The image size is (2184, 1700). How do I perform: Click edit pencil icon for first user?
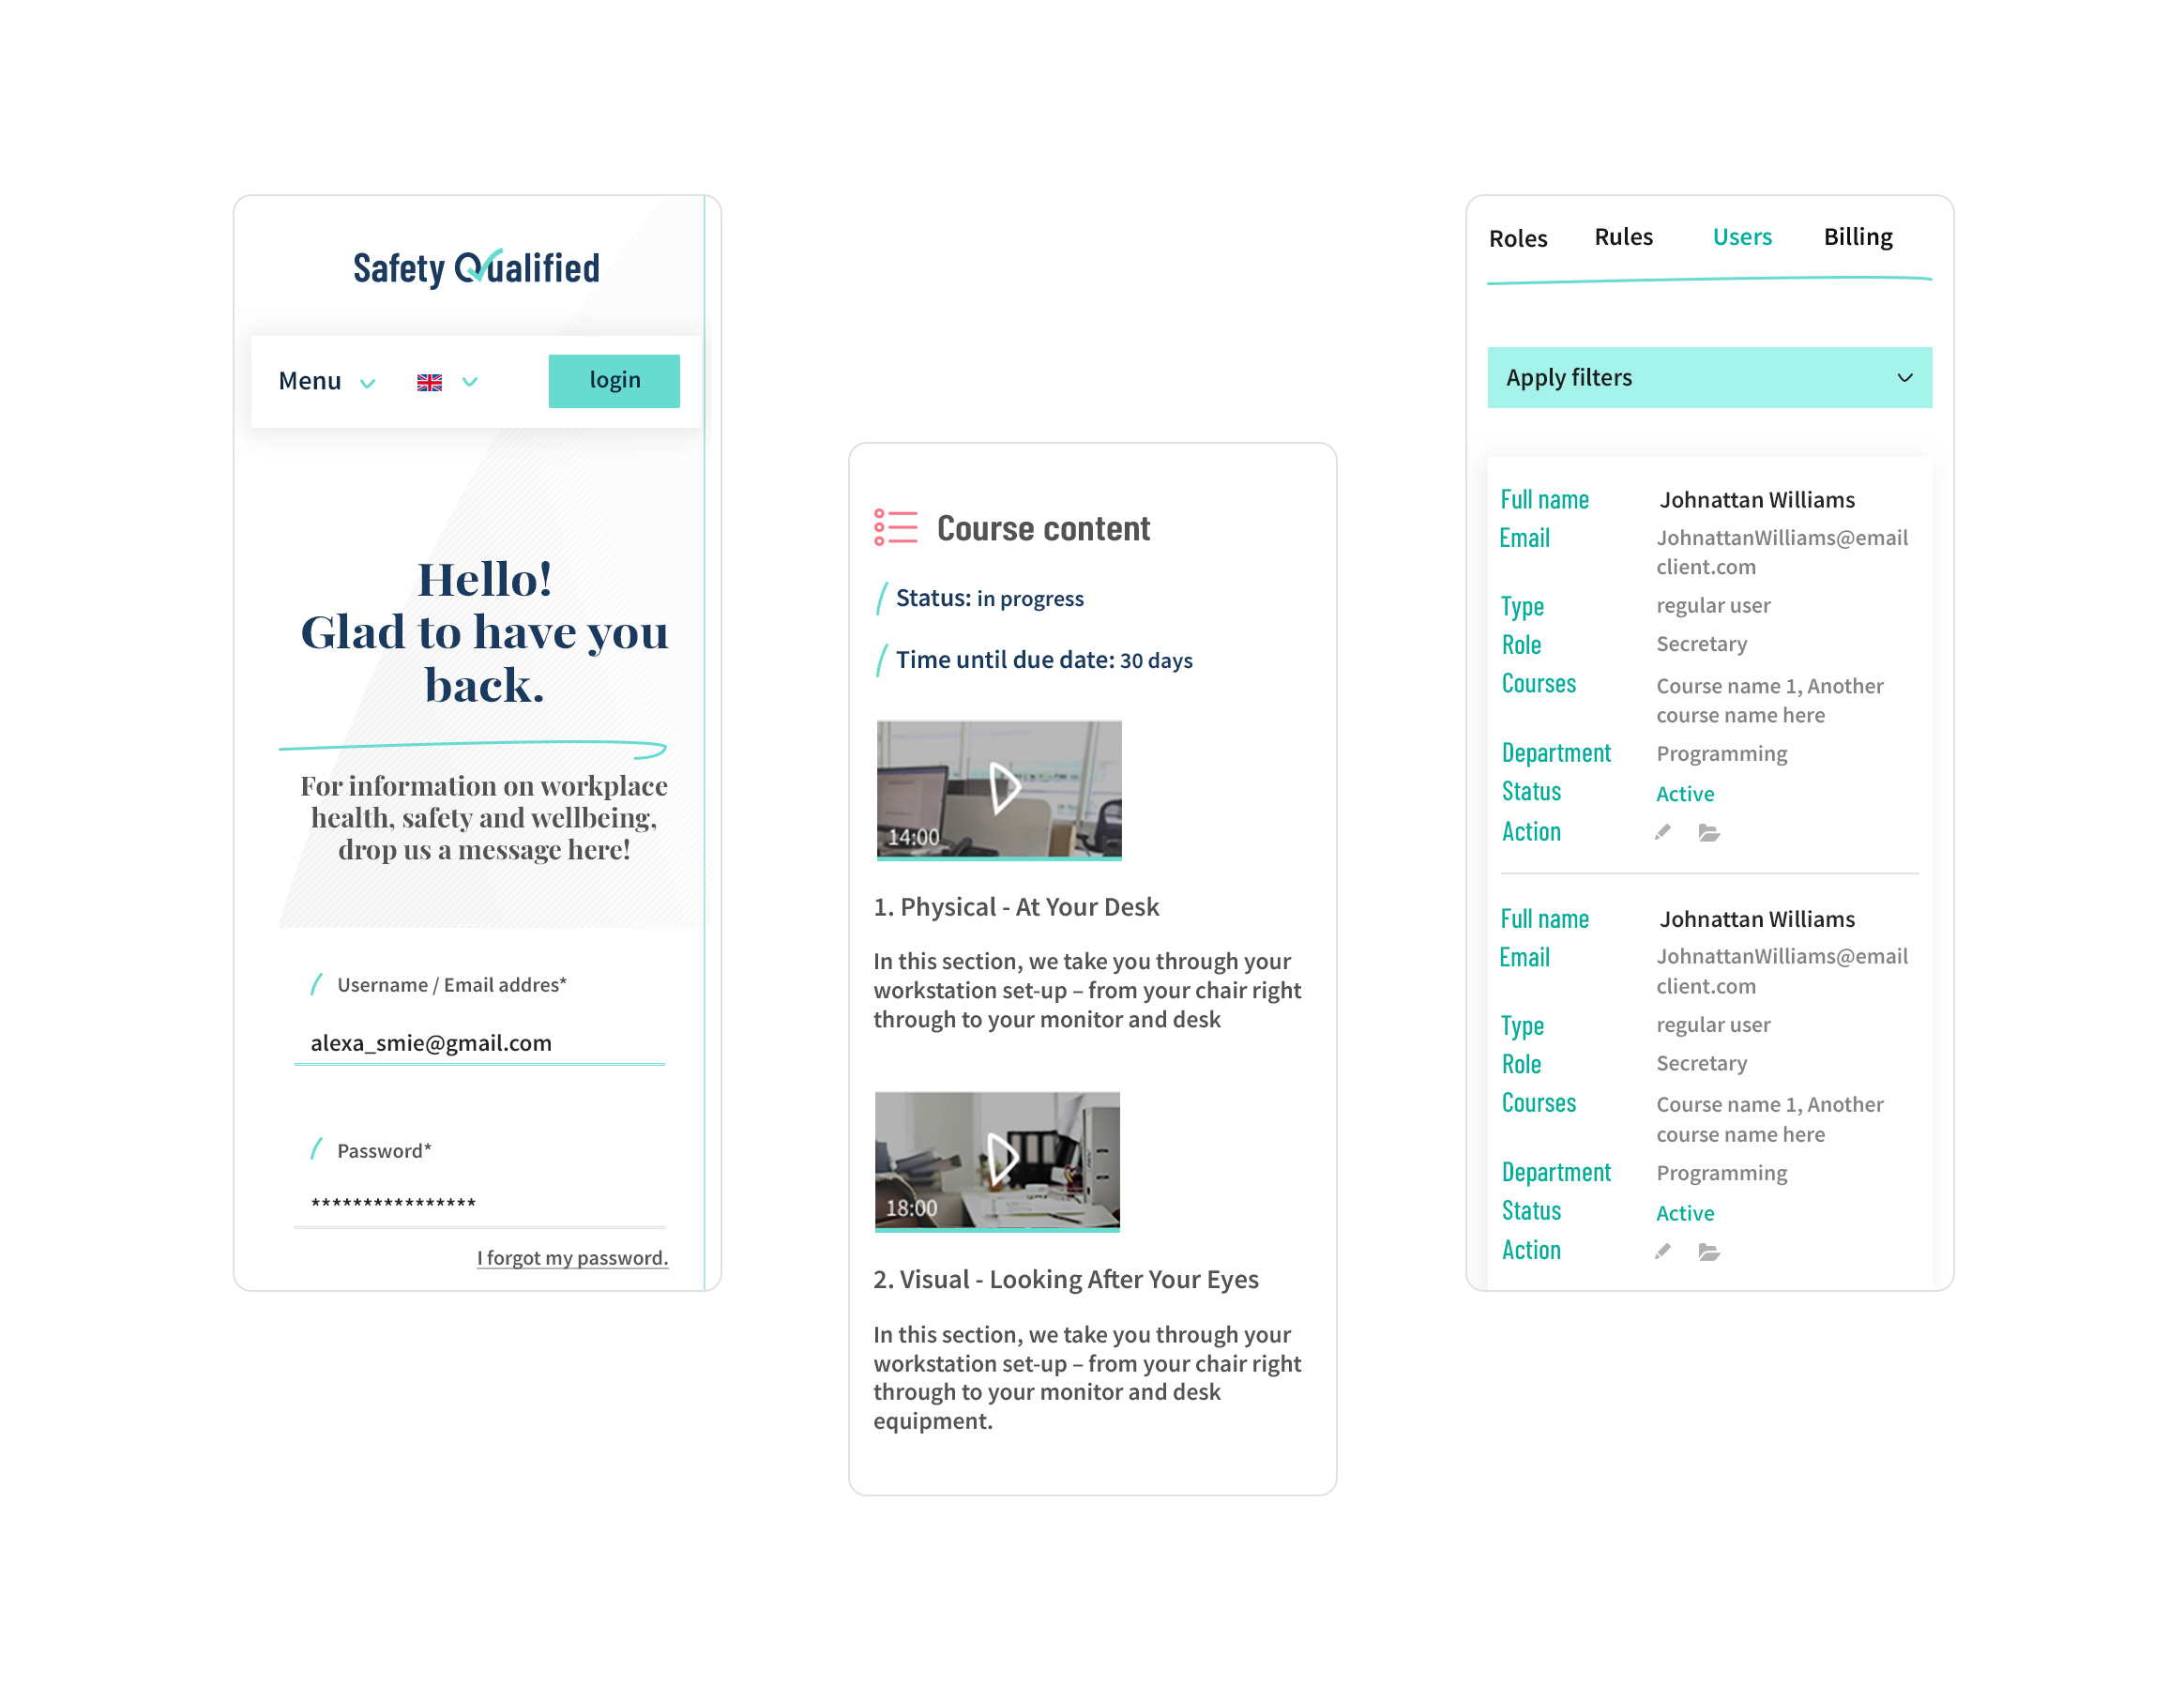[x=1662, y=833]
